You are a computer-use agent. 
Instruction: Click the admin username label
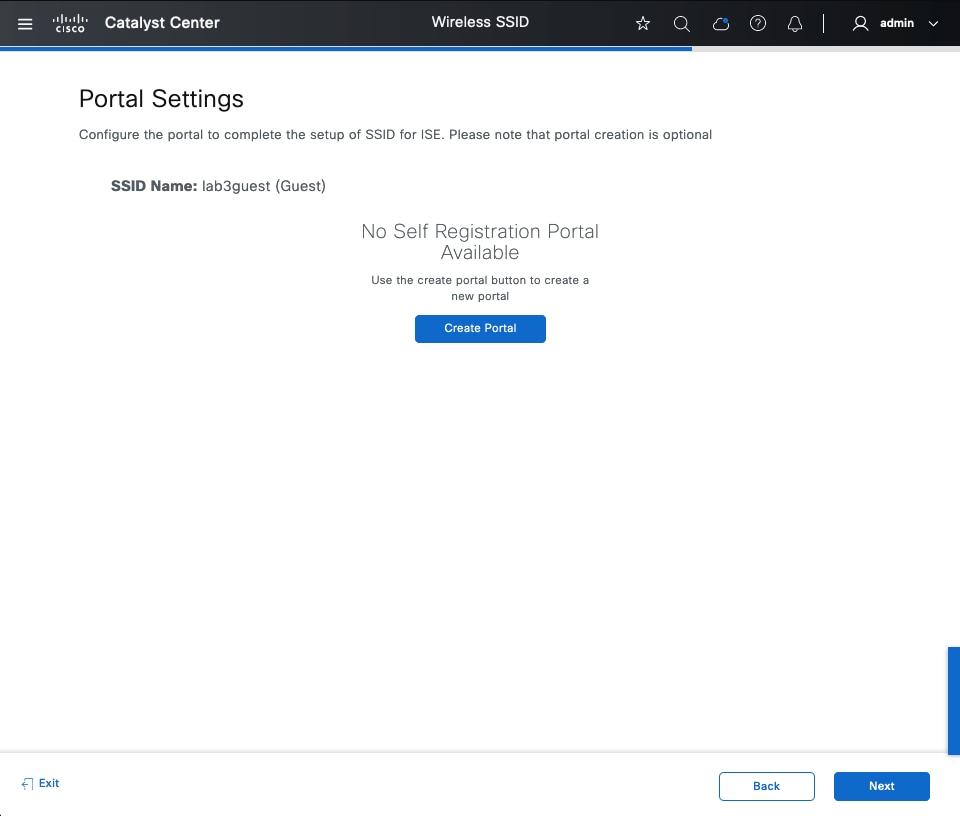click(897, 23)
